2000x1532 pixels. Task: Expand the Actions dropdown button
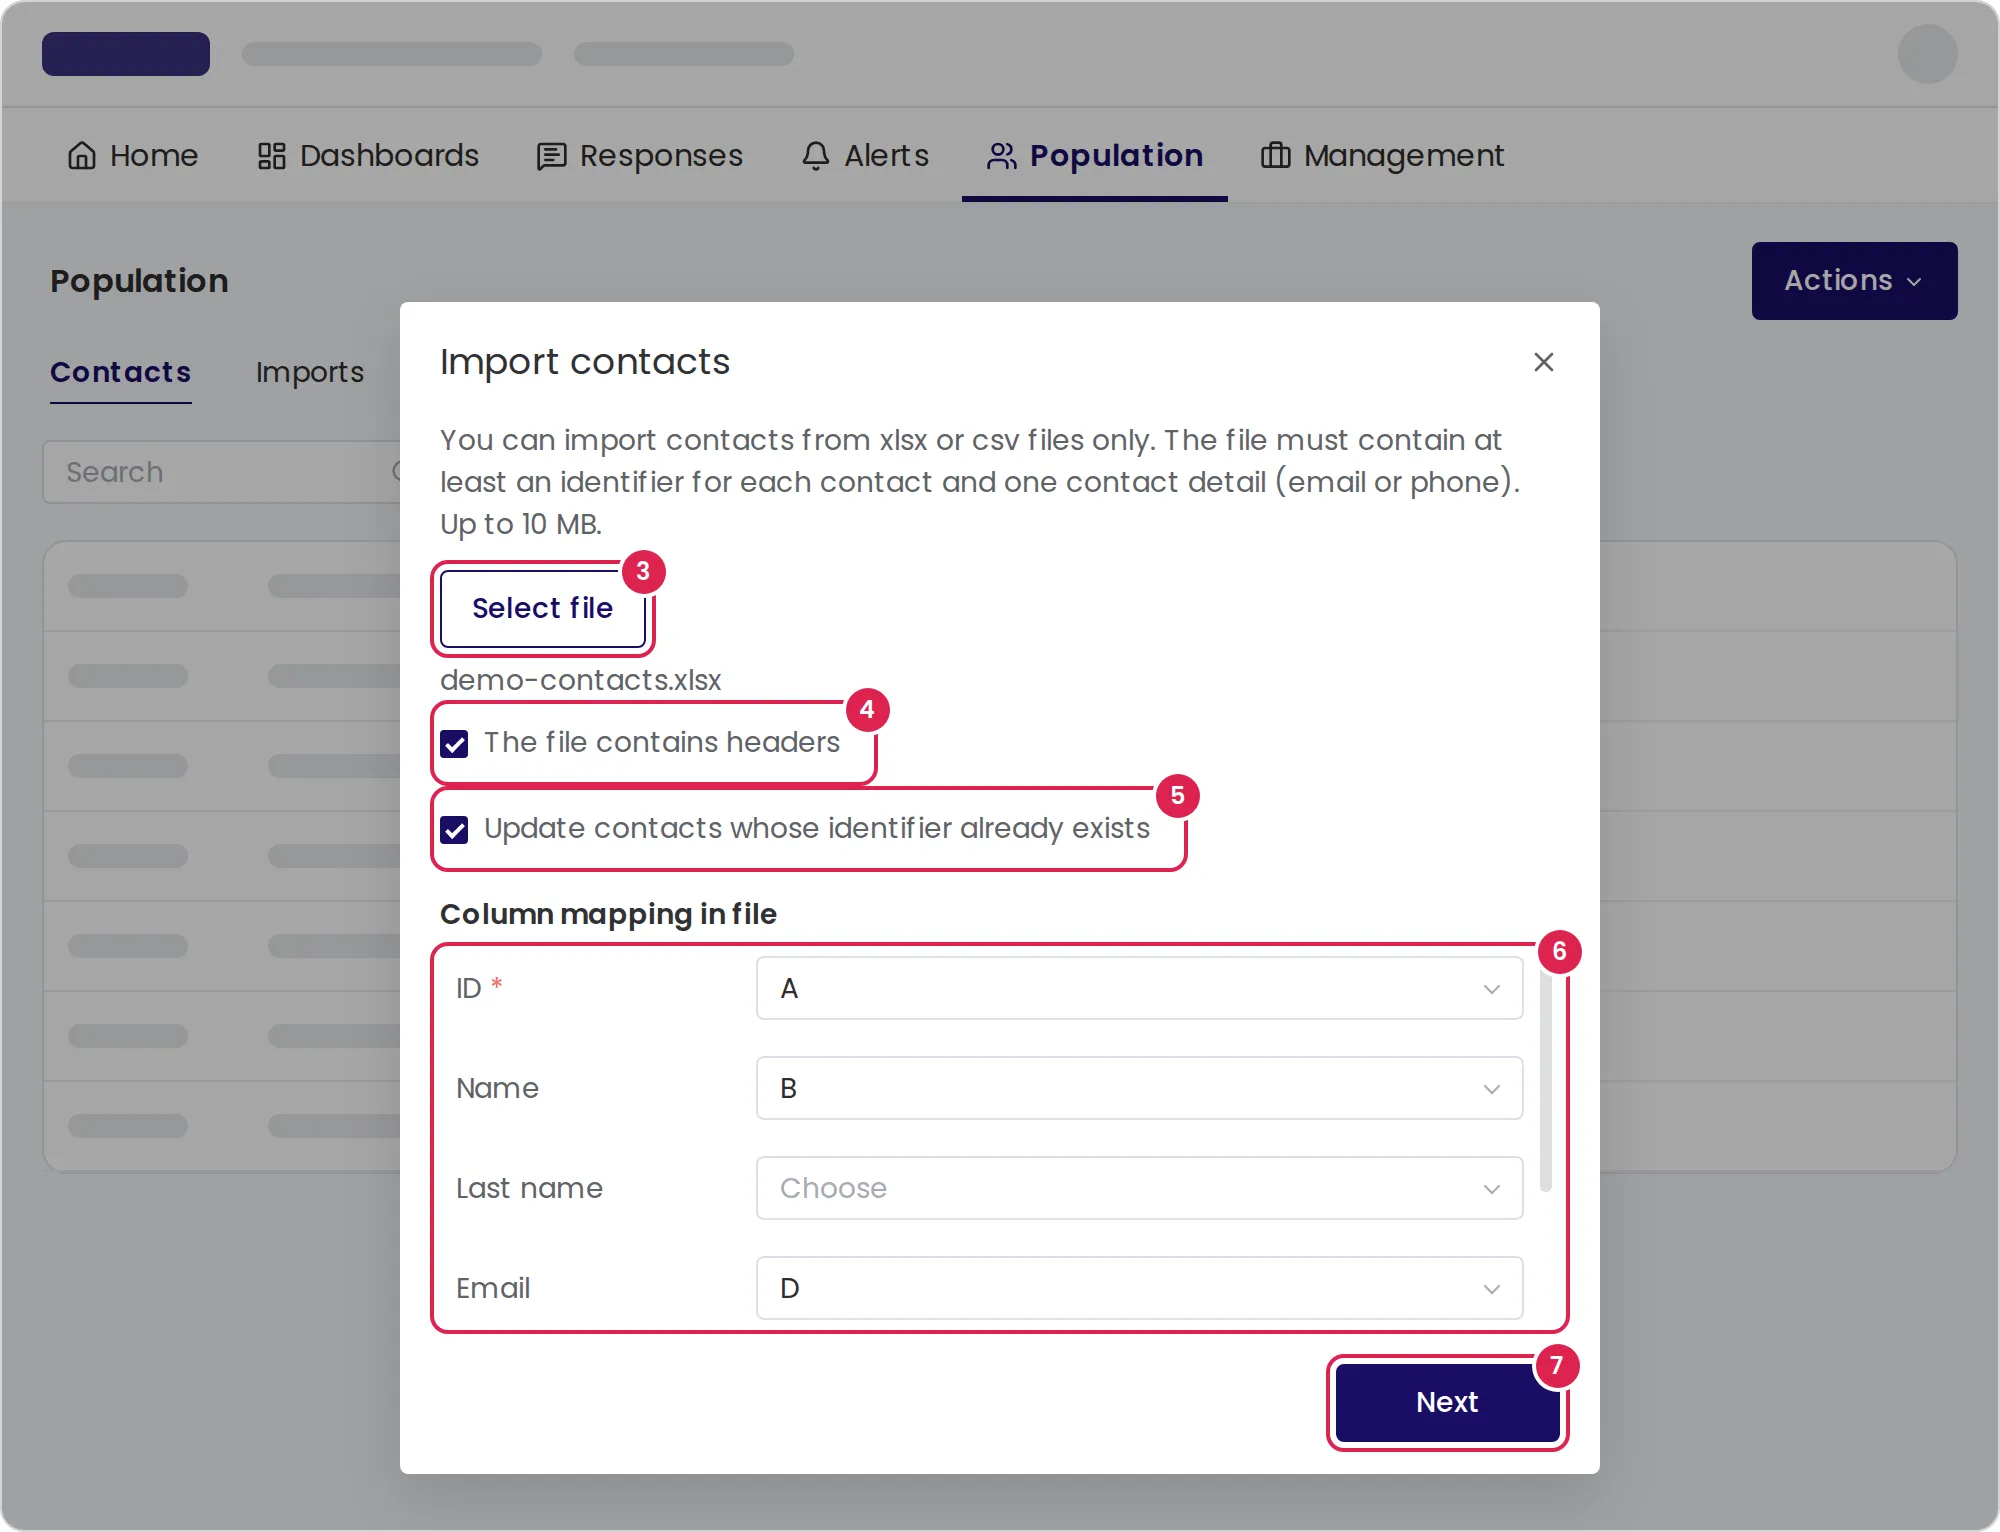click(x=1854, y=281)
